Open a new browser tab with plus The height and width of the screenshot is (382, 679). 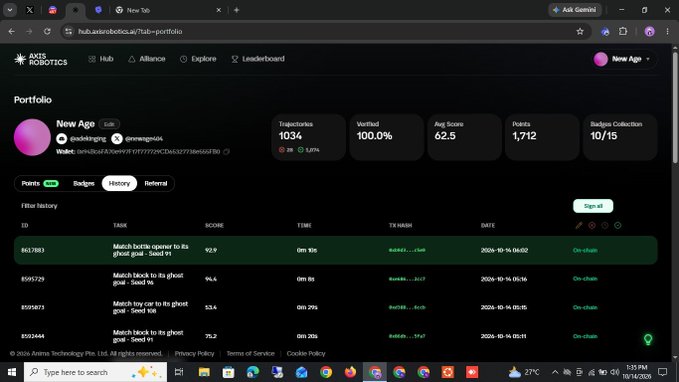click(x=236, y=10)
